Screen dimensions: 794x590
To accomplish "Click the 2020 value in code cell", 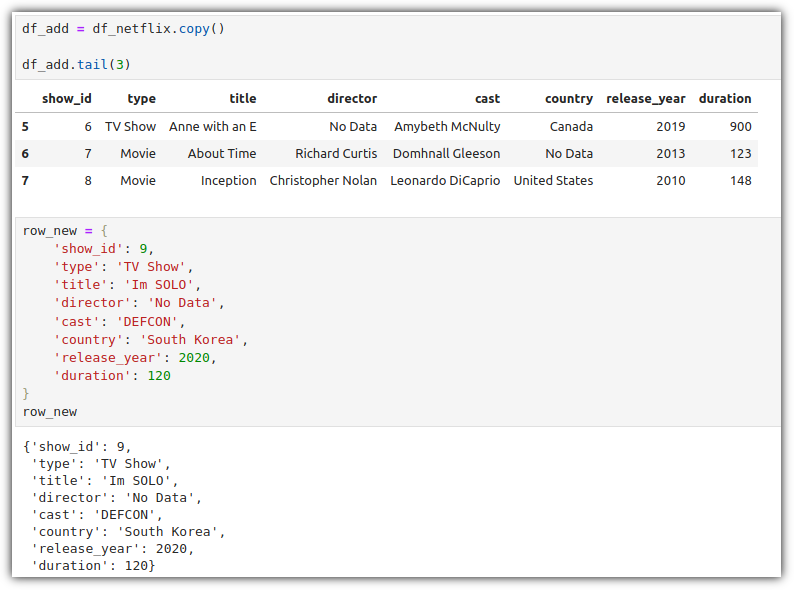I will click(x=194, y=358).
